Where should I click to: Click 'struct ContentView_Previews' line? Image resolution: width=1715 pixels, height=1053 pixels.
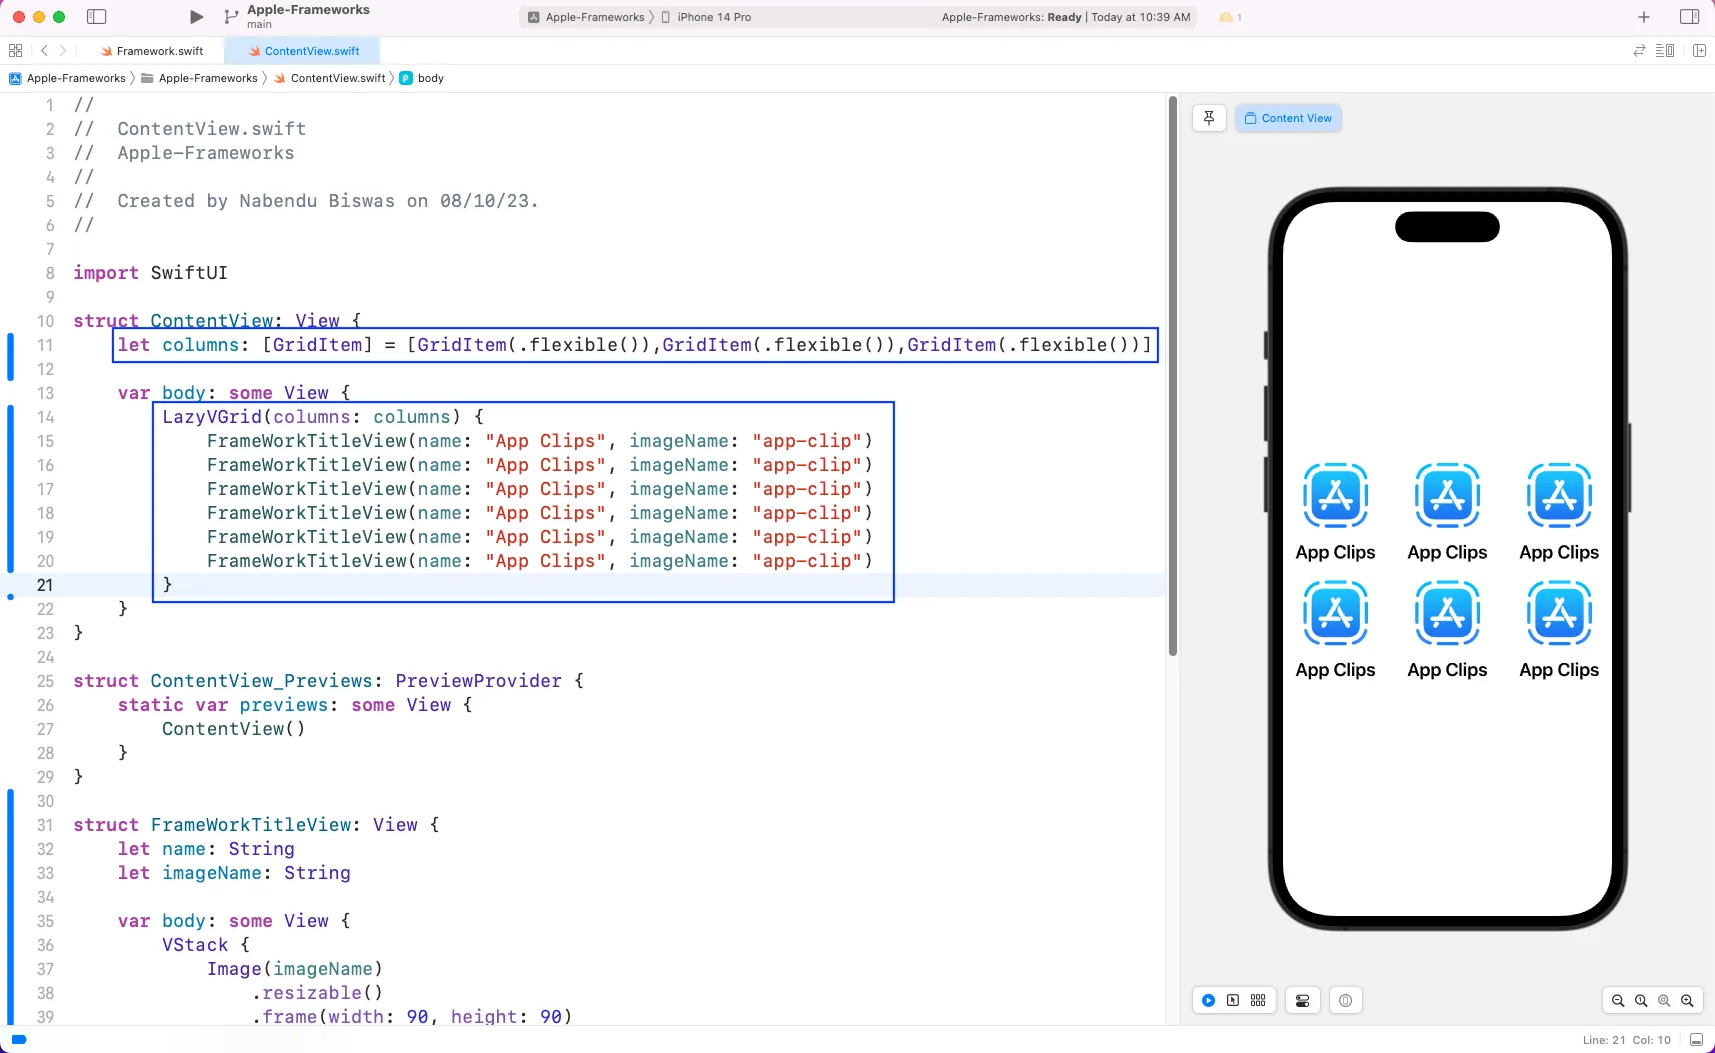click(x=328, y=681)
